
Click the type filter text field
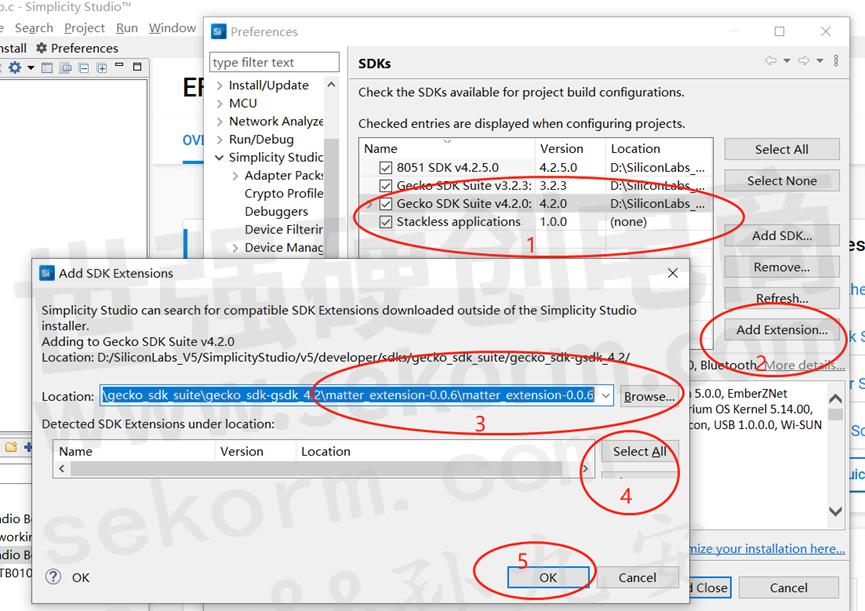coord(274,62)
